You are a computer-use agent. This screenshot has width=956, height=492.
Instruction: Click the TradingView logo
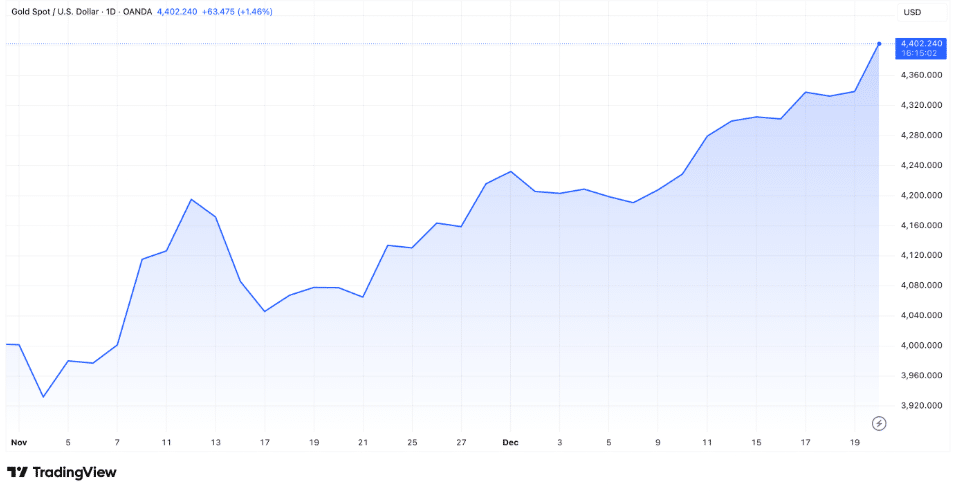coord(62,472)
